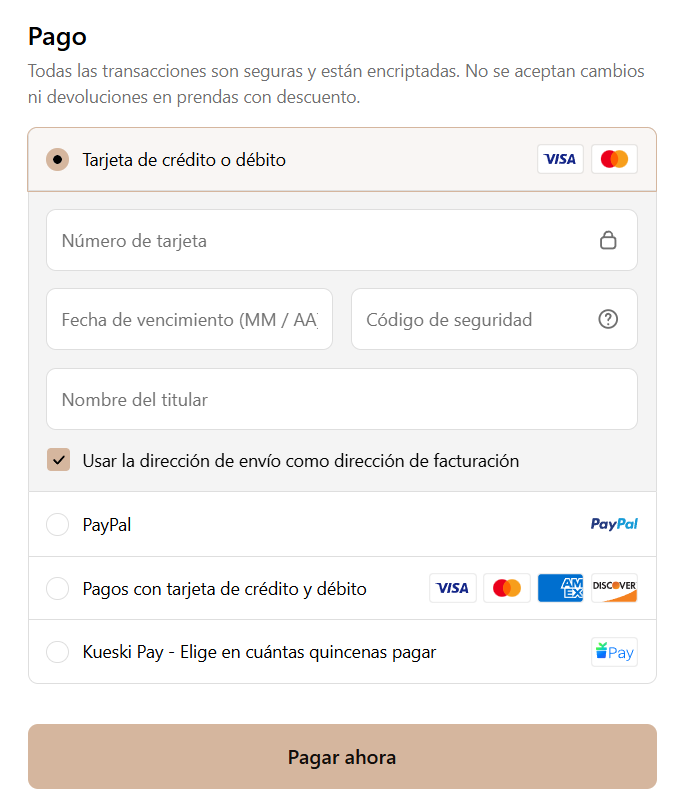Choose Pagos con tarjeta de crédito y débito option
This screenshot has width=697, height=807.
(58, 588)
